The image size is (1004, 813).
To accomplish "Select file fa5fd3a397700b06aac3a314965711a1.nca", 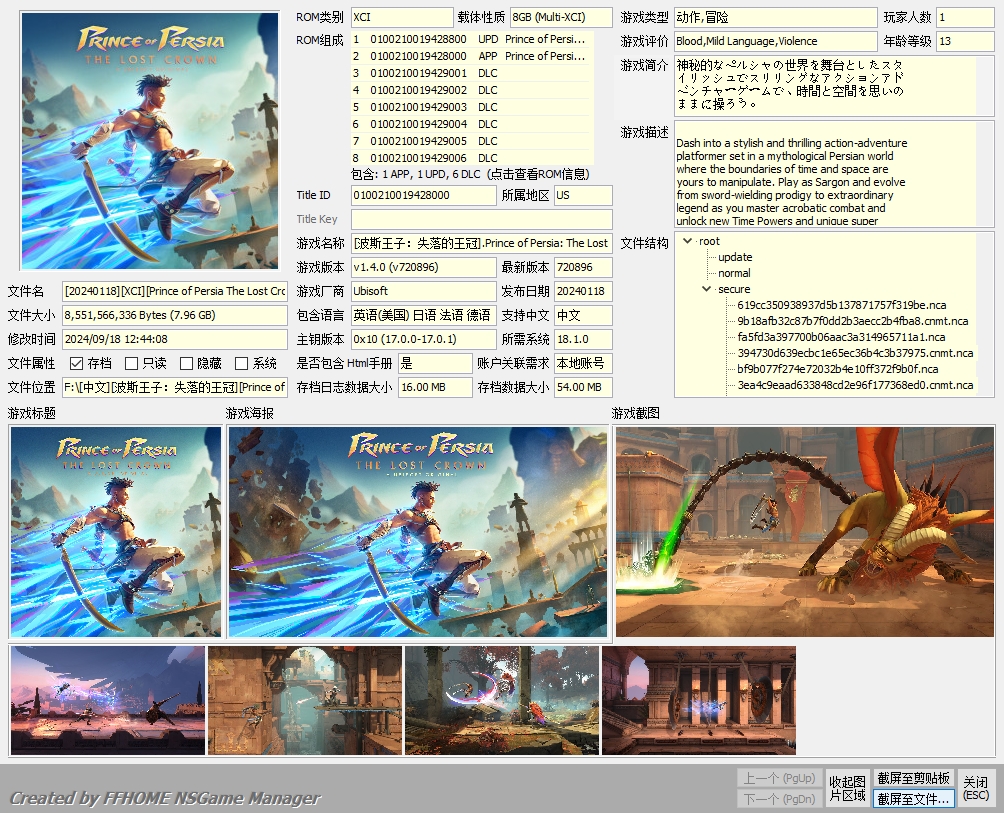I will tap(841, 337).
